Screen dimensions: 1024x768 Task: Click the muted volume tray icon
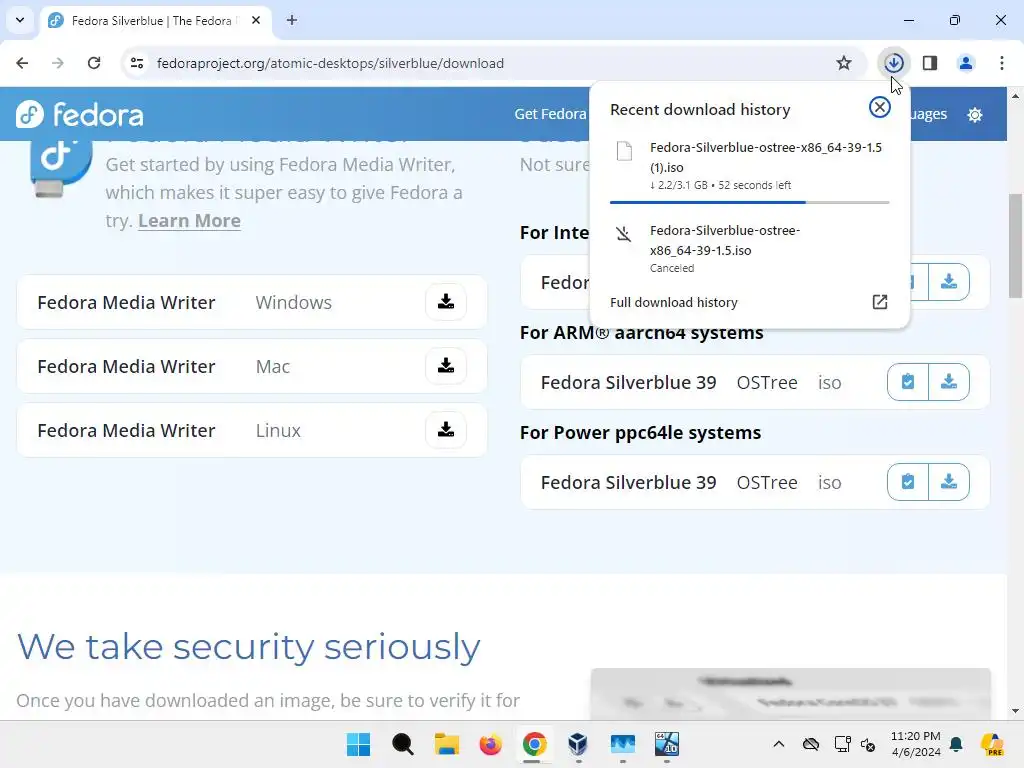point(868,744)
